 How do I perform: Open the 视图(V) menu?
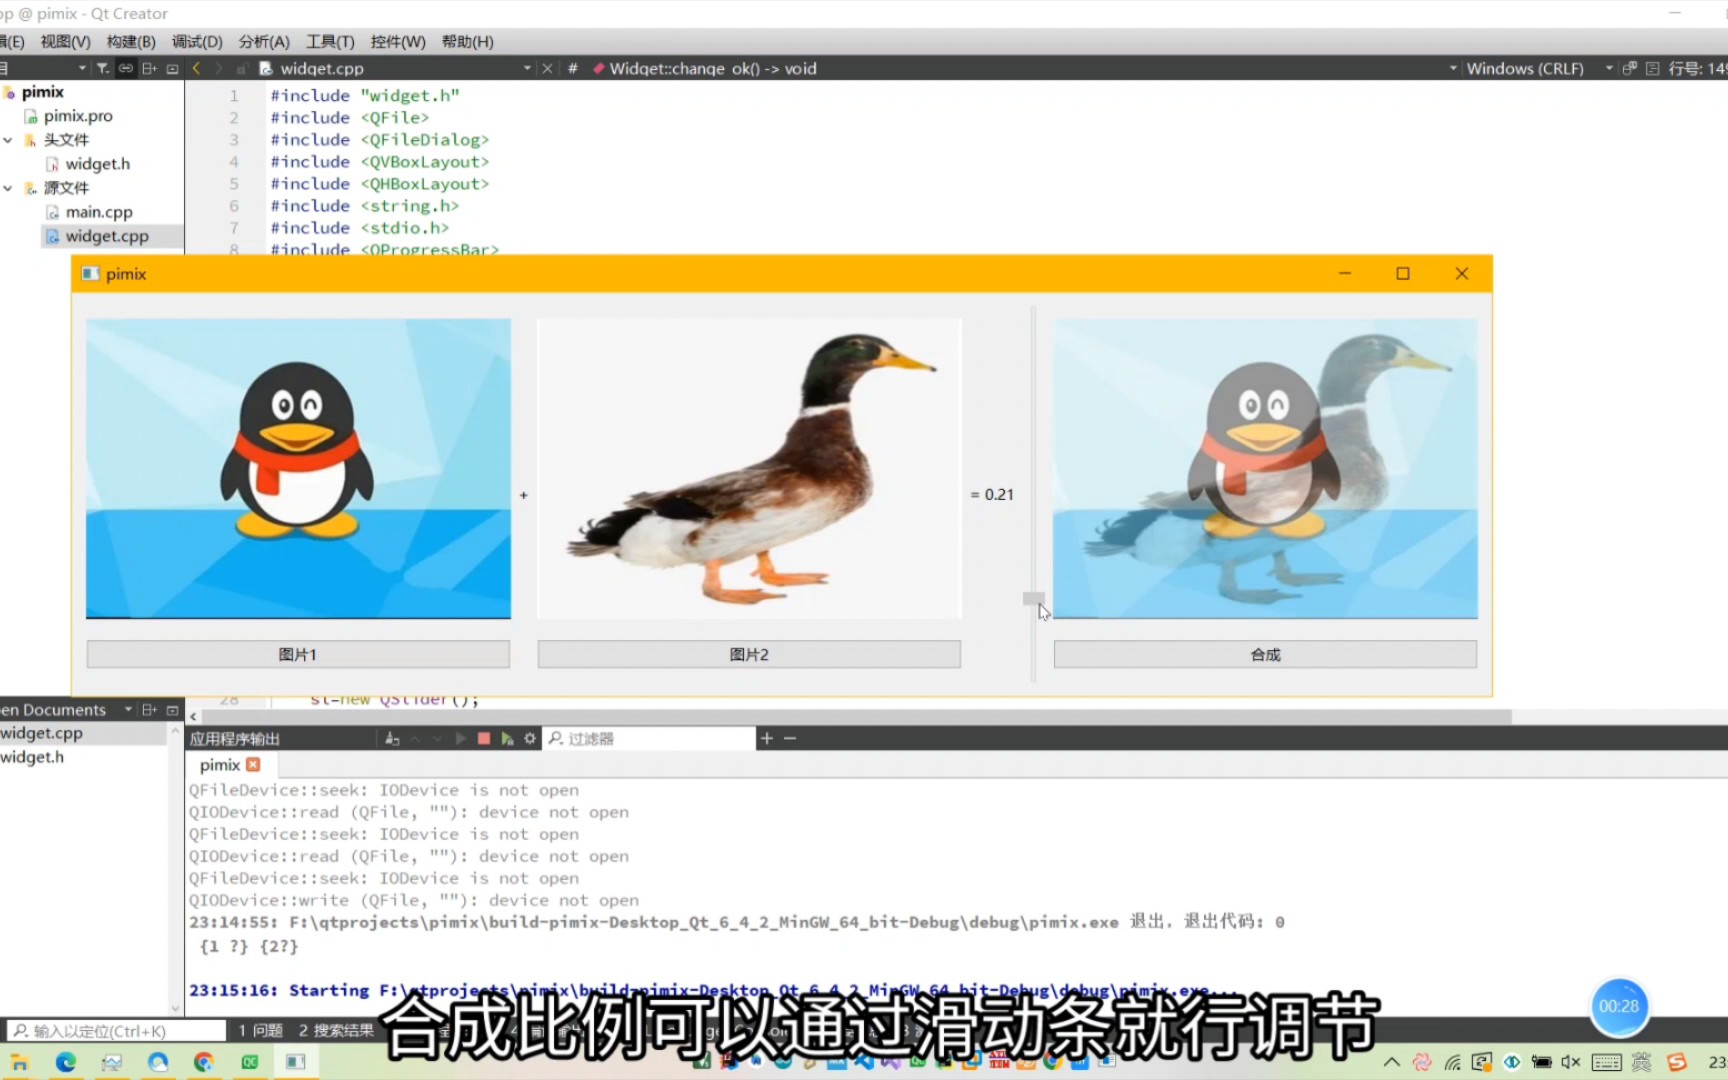[65, 41]
